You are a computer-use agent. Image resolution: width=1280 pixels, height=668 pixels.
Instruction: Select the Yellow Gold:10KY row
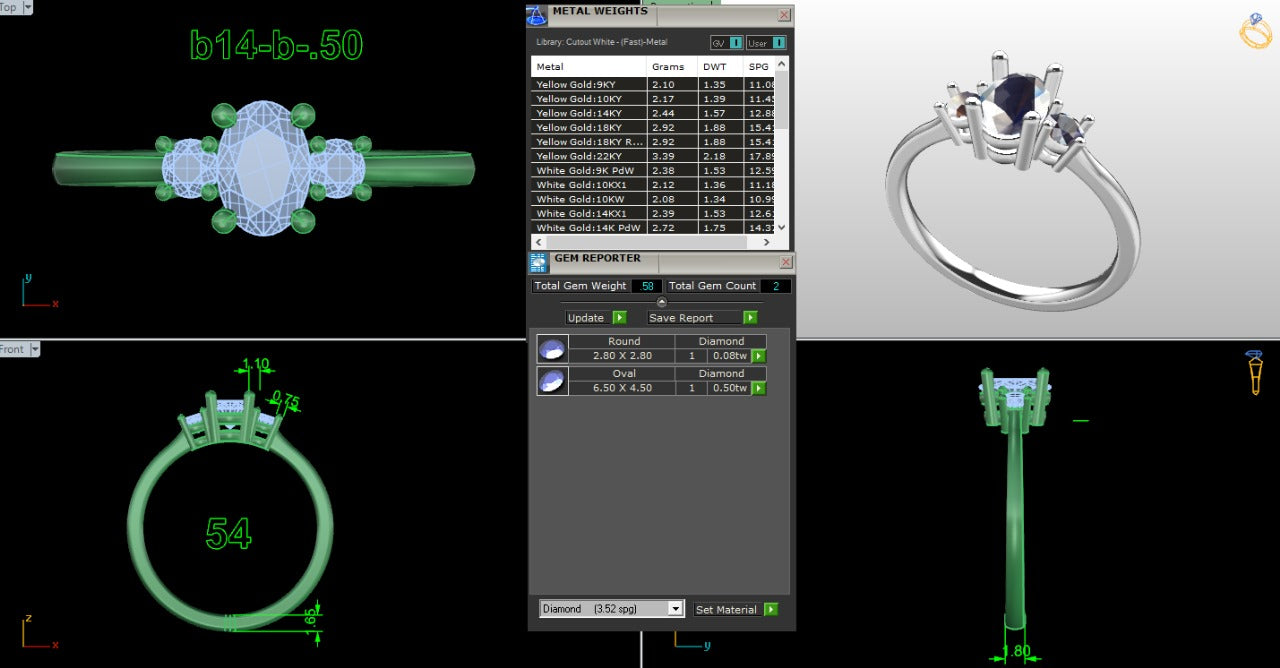point(654,99)
